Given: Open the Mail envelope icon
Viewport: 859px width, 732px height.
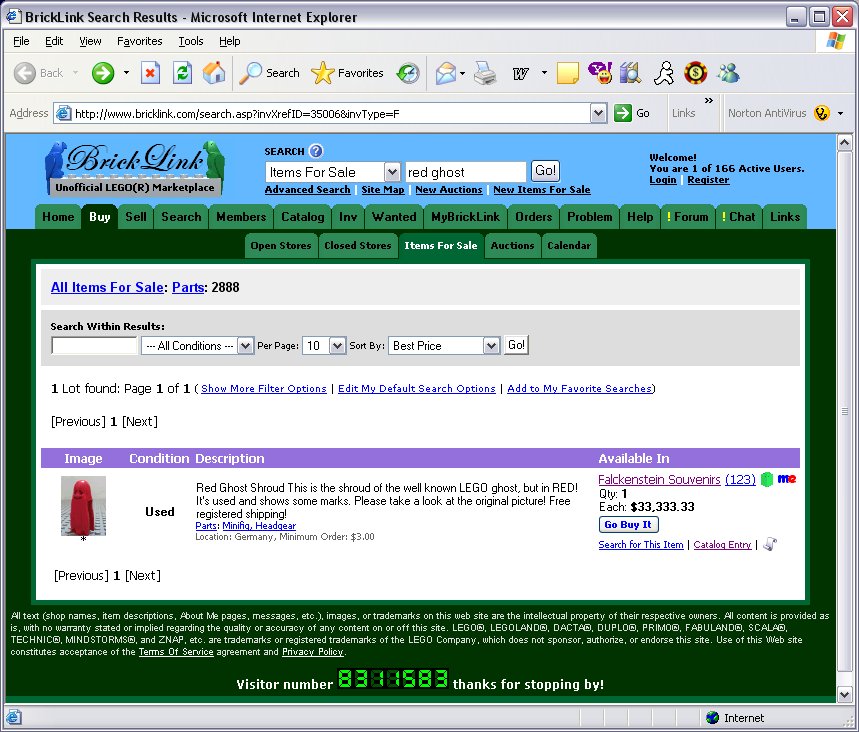Looking at the screenshot, I should click(446, 73).
